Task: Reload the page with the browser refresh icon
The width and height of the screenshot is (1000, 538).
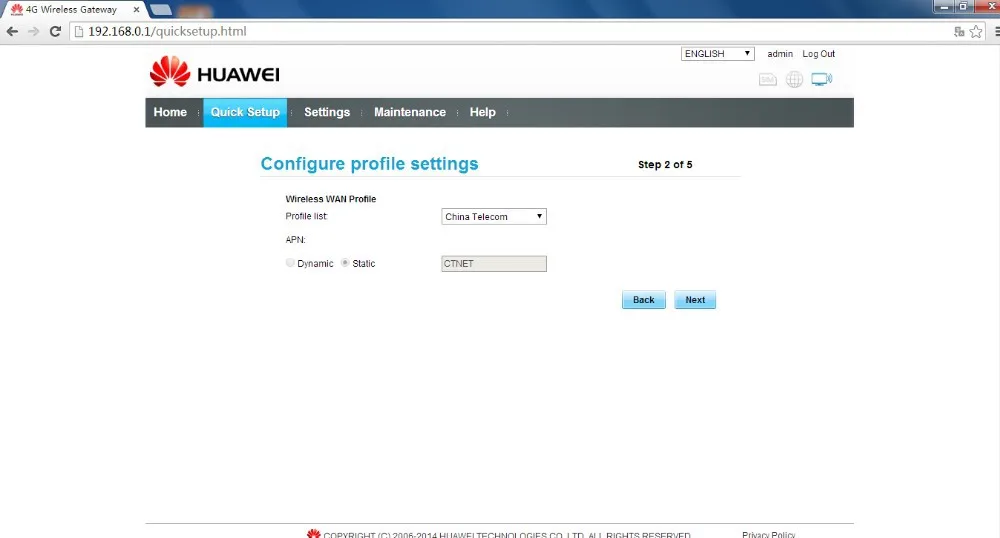Action: point(55,31)
